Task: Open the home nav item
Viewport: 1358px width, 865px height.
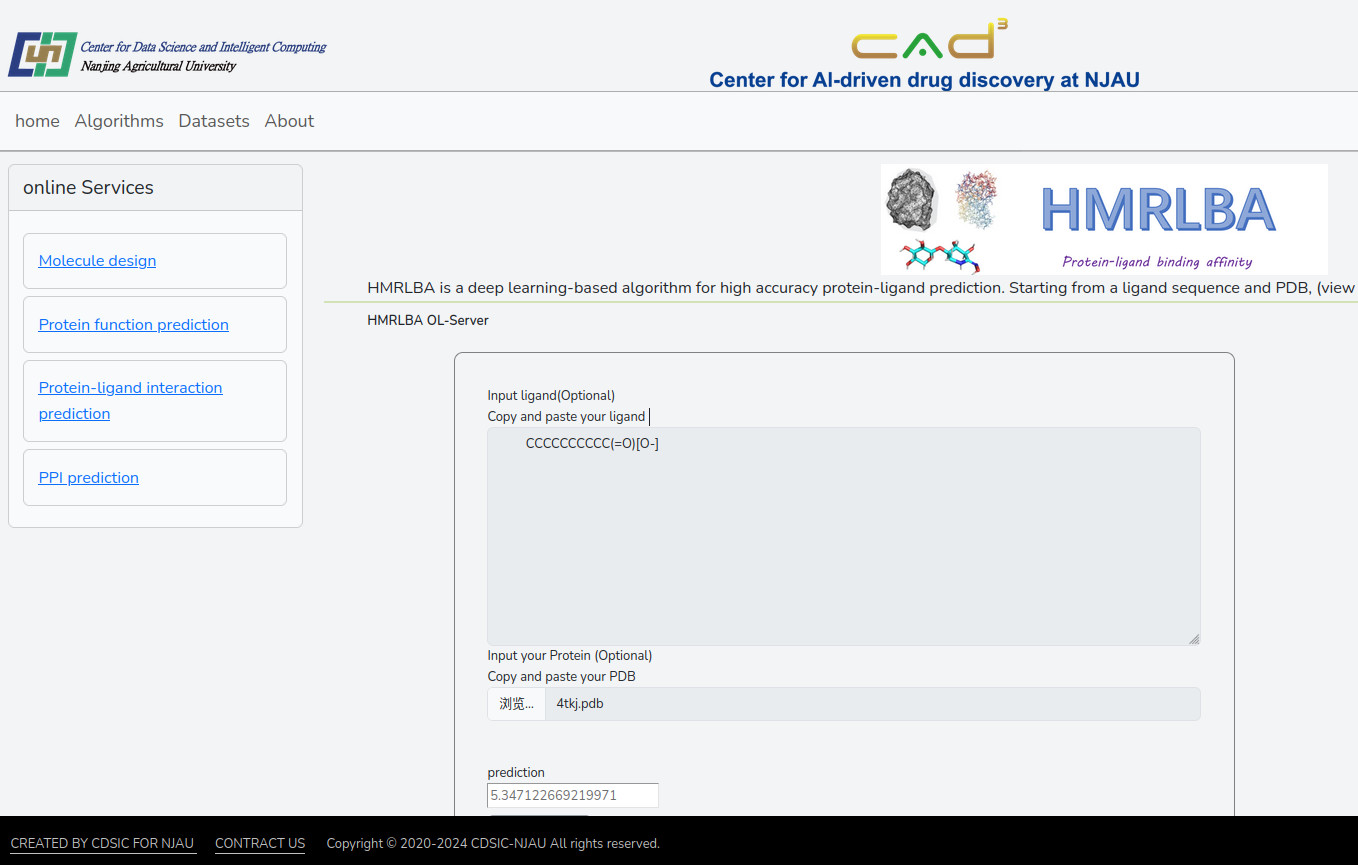Action: point(37,121)
